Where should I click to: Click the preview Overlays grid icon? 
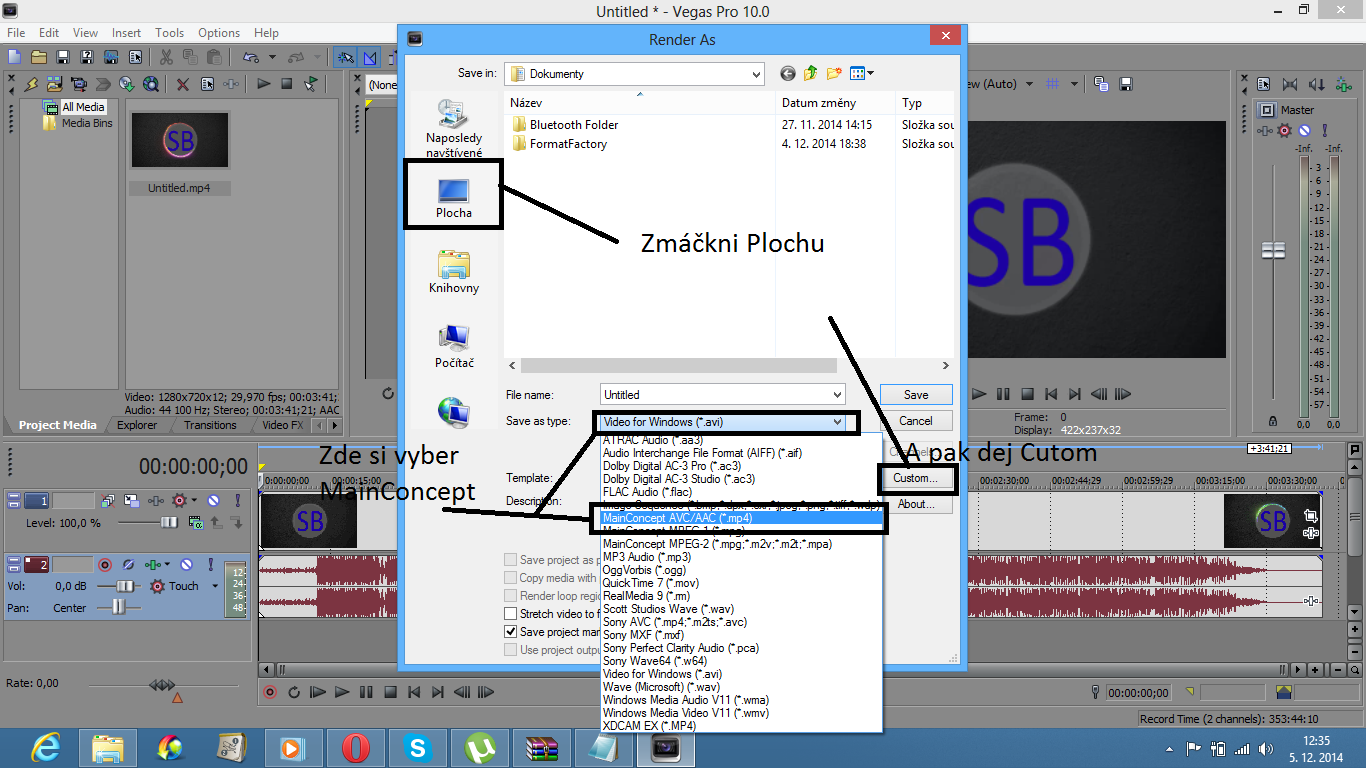coord(1052,84)
